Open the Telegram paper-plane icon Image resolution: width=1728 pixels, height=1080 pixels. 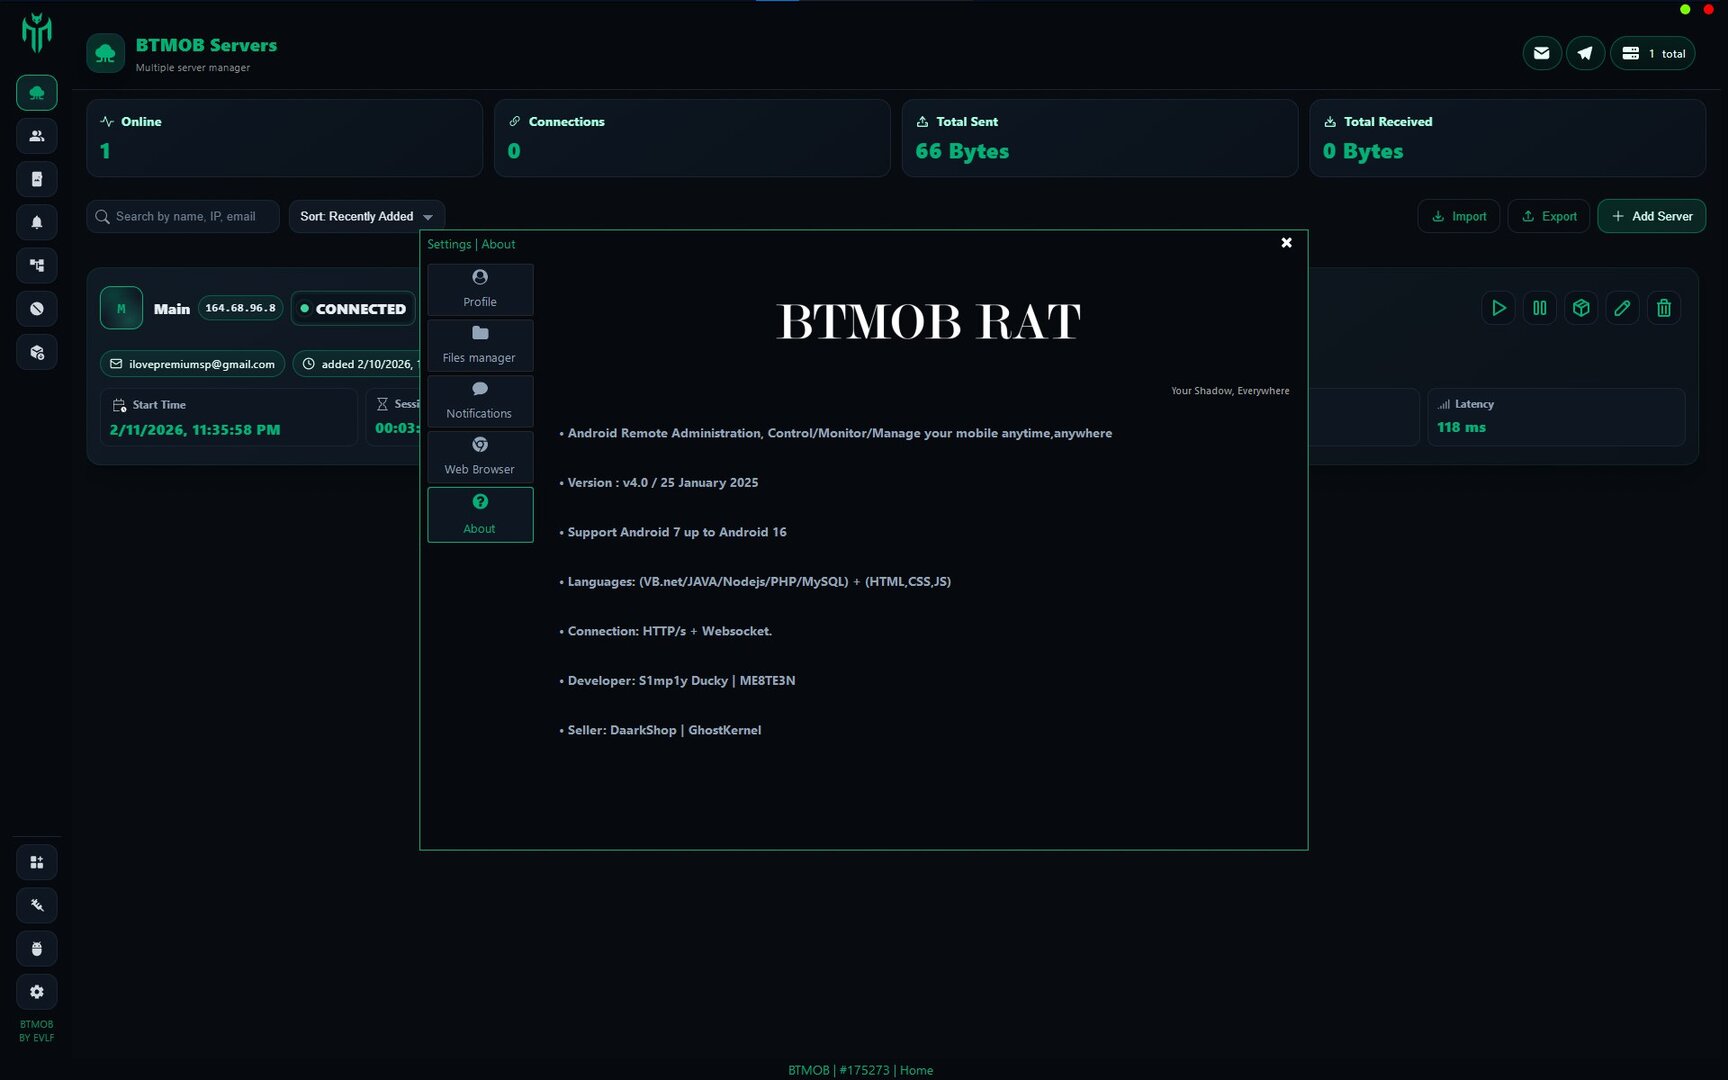coord(1585,53)
